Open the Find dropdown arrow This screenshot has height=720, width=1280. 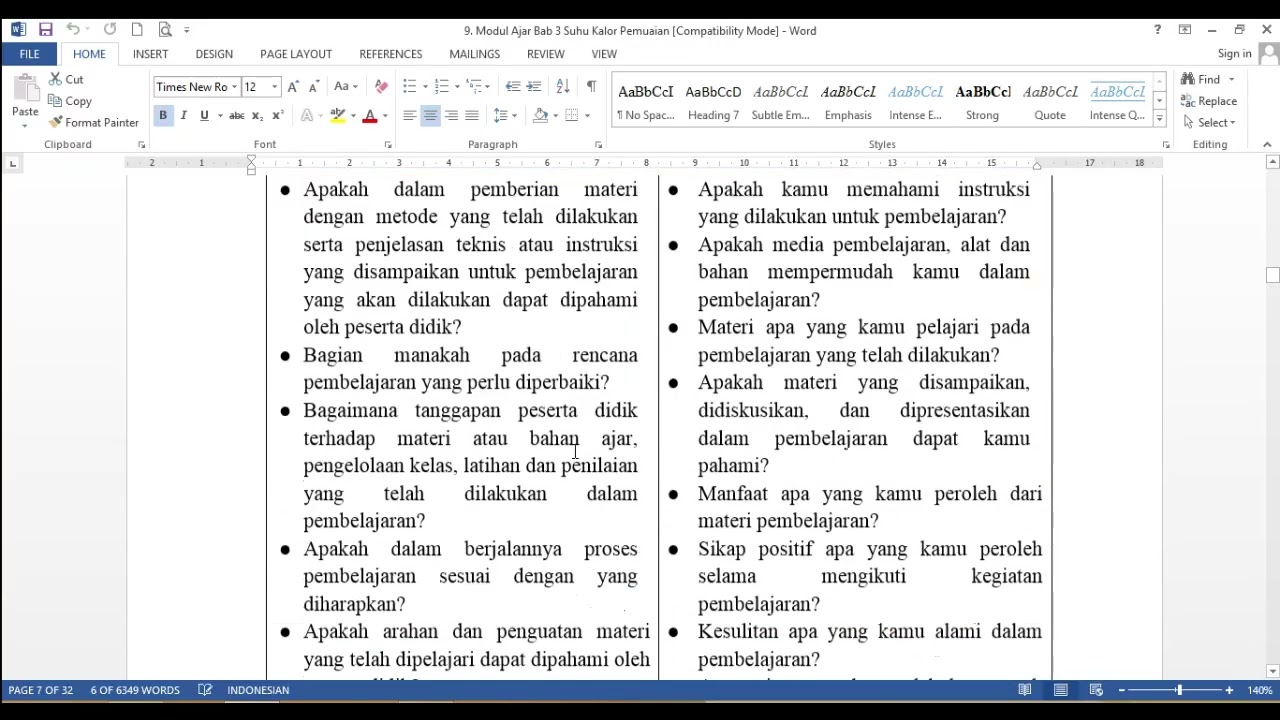click(x=1232, y=79)
